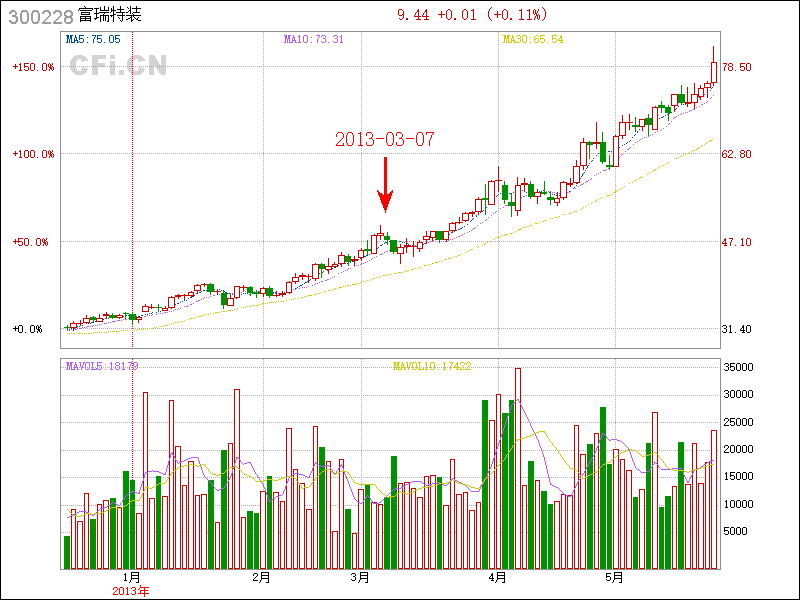The height and width of the screenshot is (600, 800).
Task: Select the MA5:75.05 indicator label
Action: (x=93, y=40)
